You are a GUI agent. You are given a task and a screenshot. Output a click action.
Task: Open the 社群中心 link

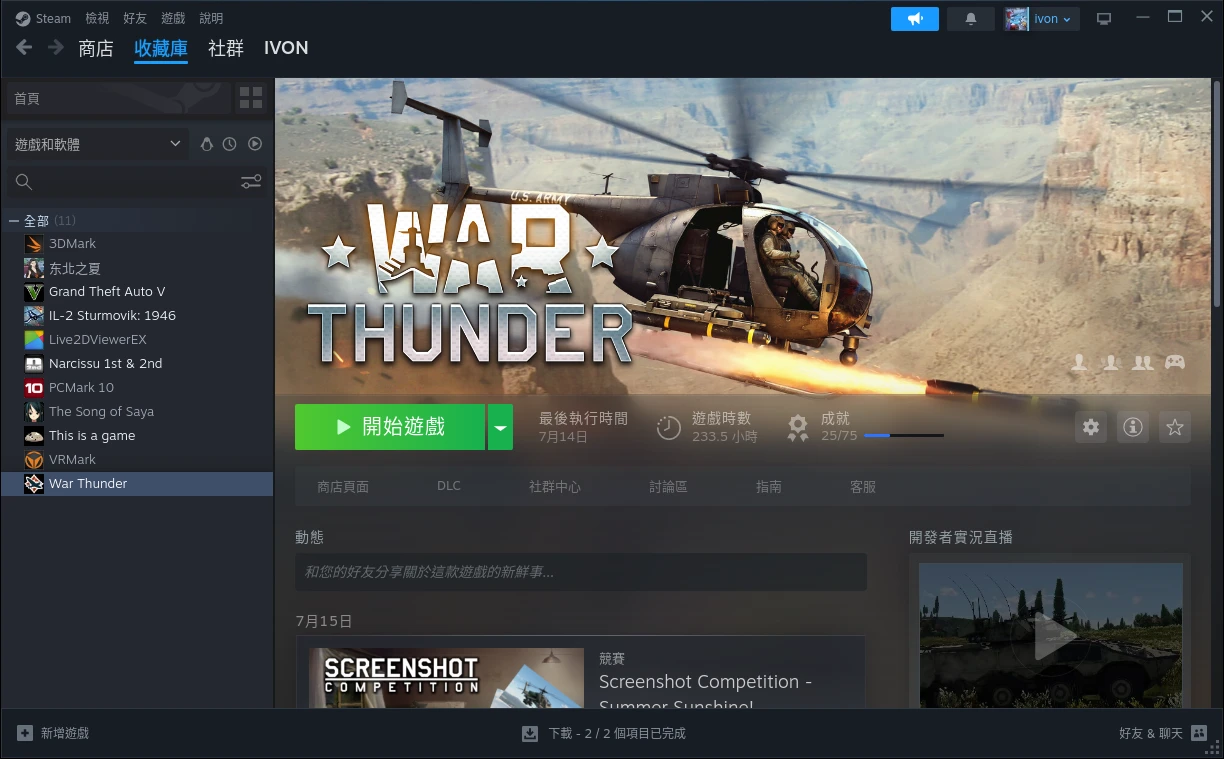tap(554, 487)
